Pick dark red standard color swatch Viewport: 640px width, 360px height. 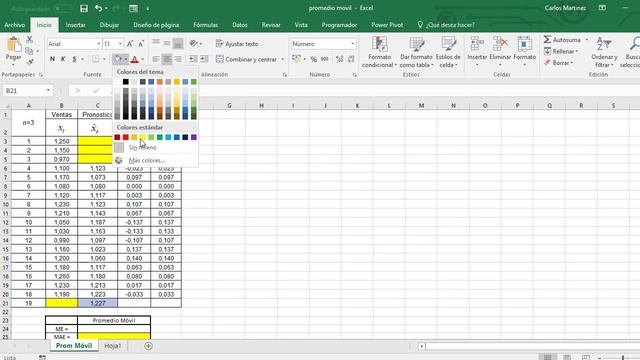[x=117, y=138]
